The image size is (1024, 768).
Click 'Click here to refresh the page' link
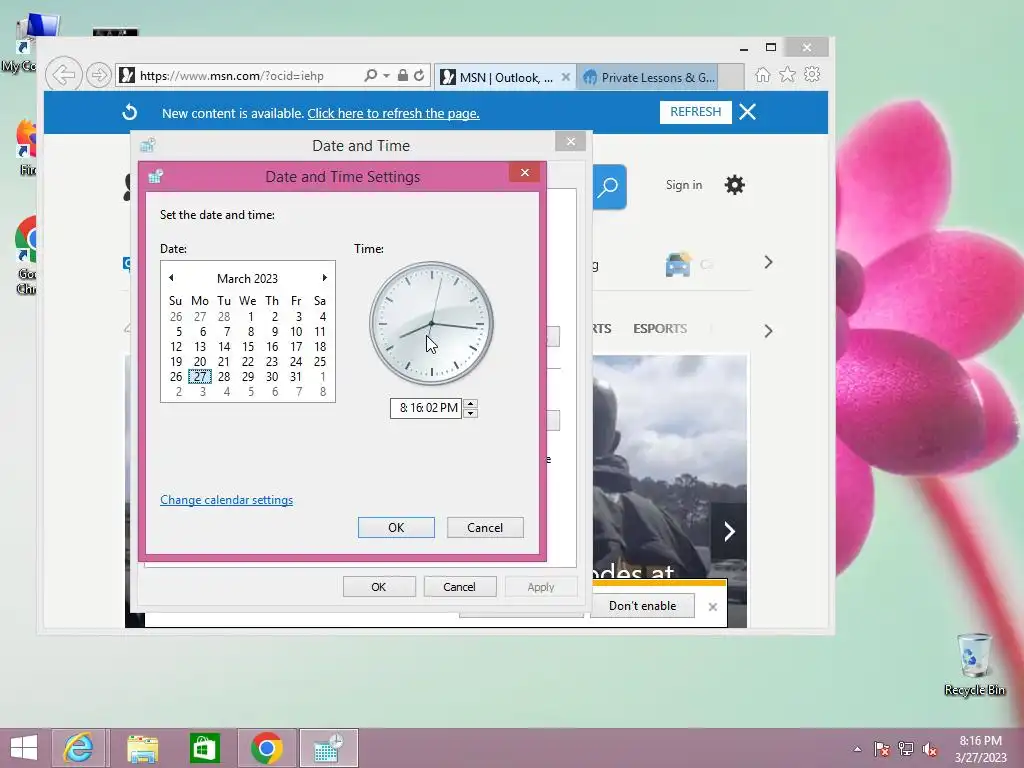(394, 114)
